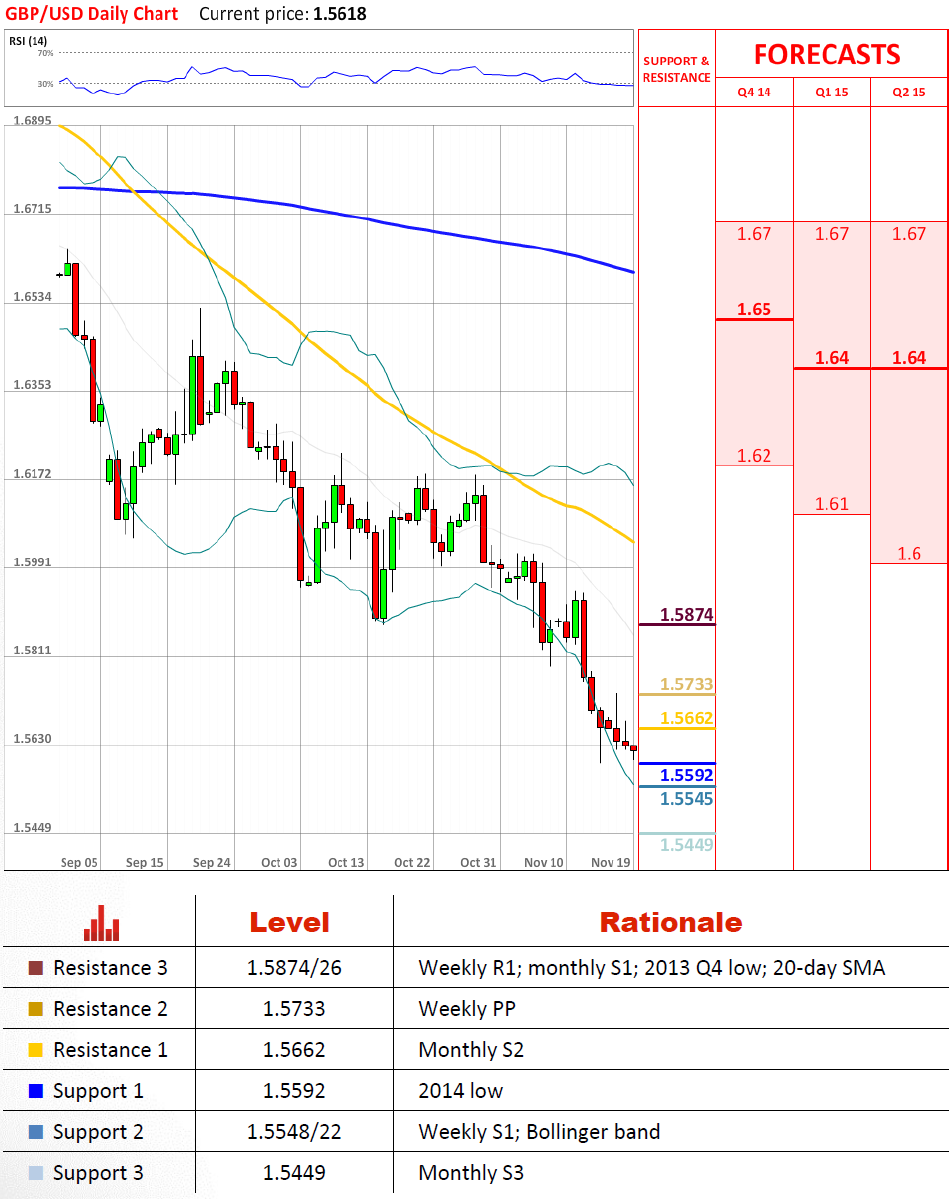
Task: Click the 1.5592 support level marker
Action: point(687,775)
